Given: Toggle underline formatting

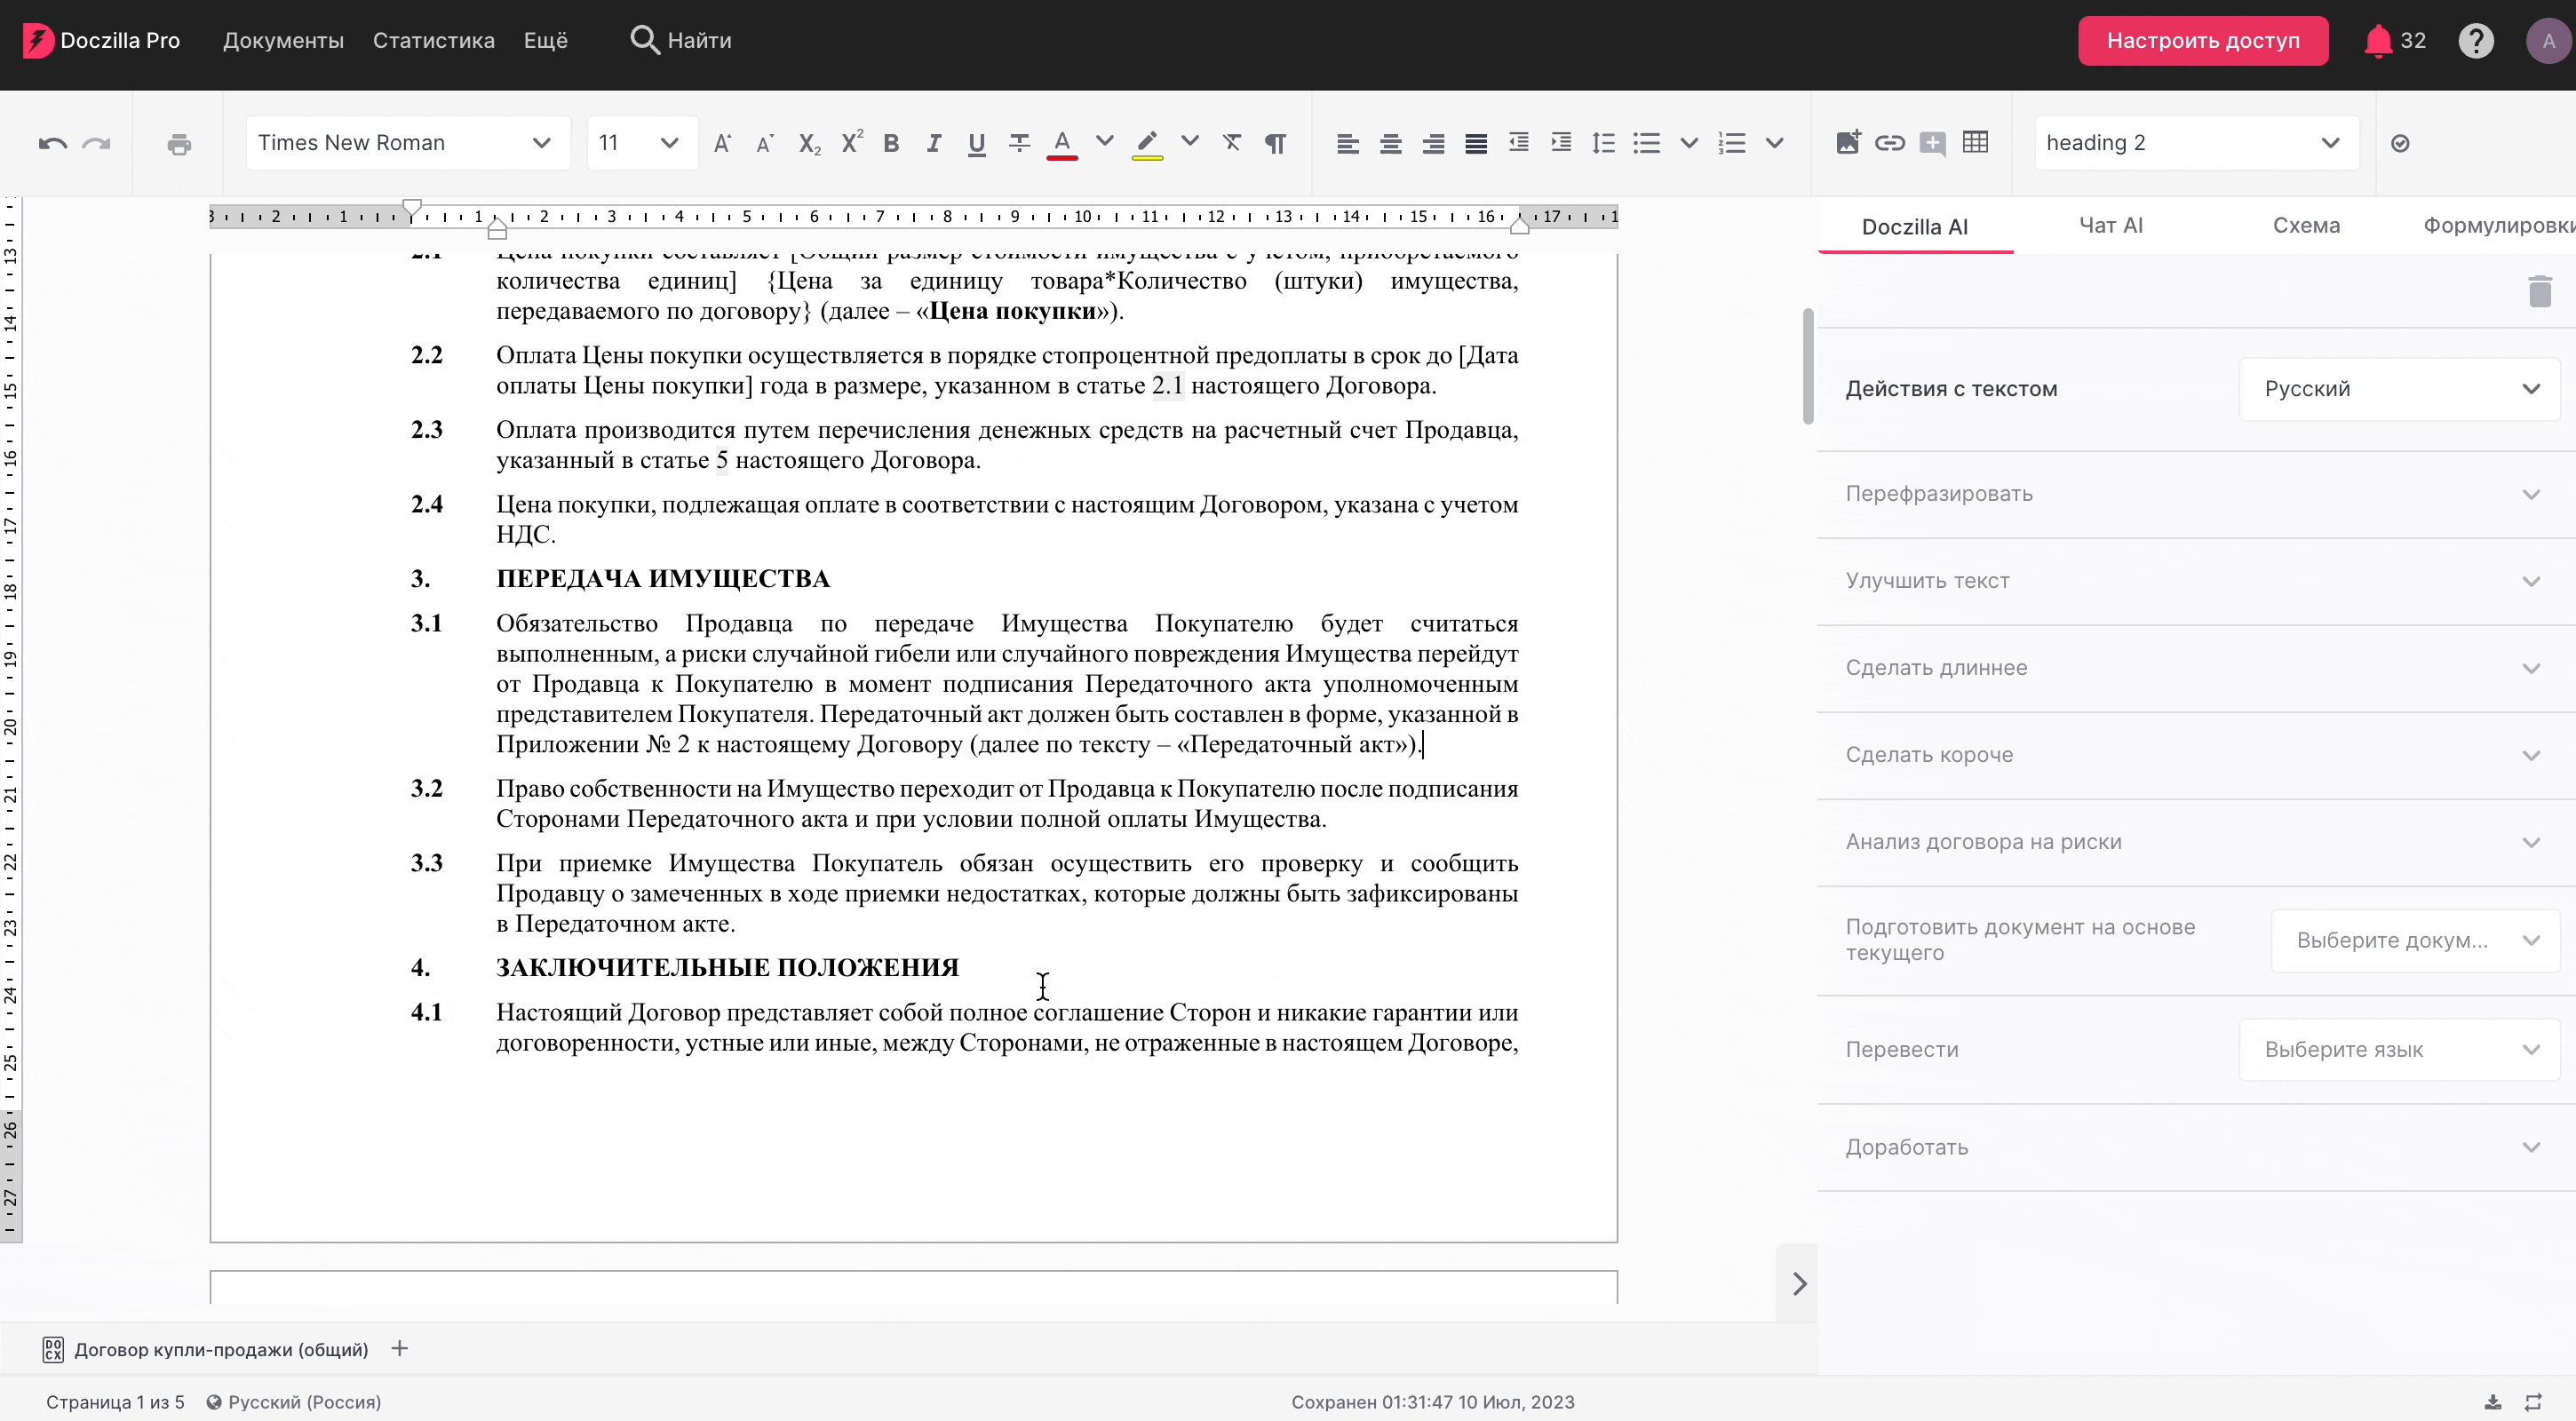Looking at the screenshot, I should [x=976, y=144].
